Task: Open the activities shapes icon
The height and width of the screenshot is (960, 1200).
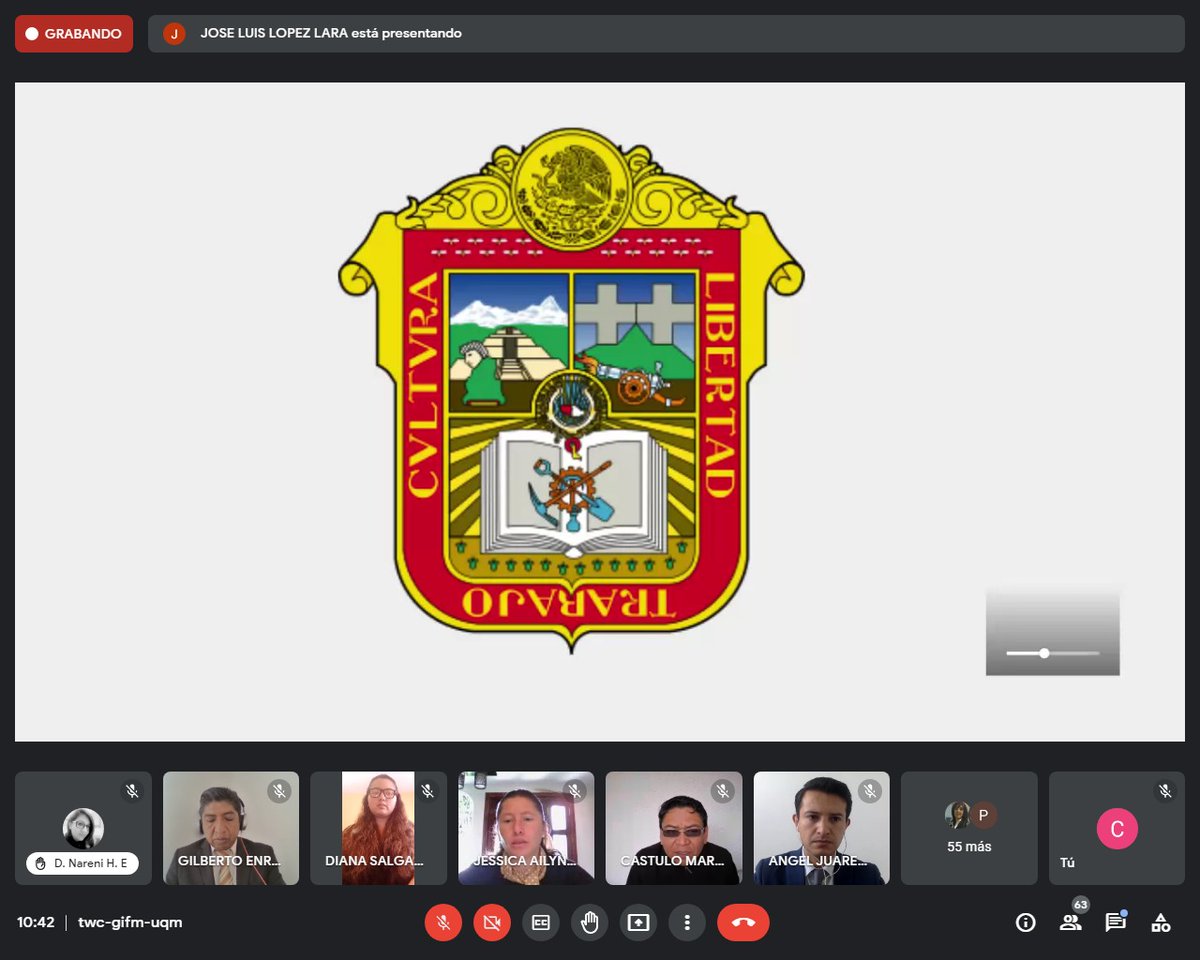Action: click(1160, 922)
